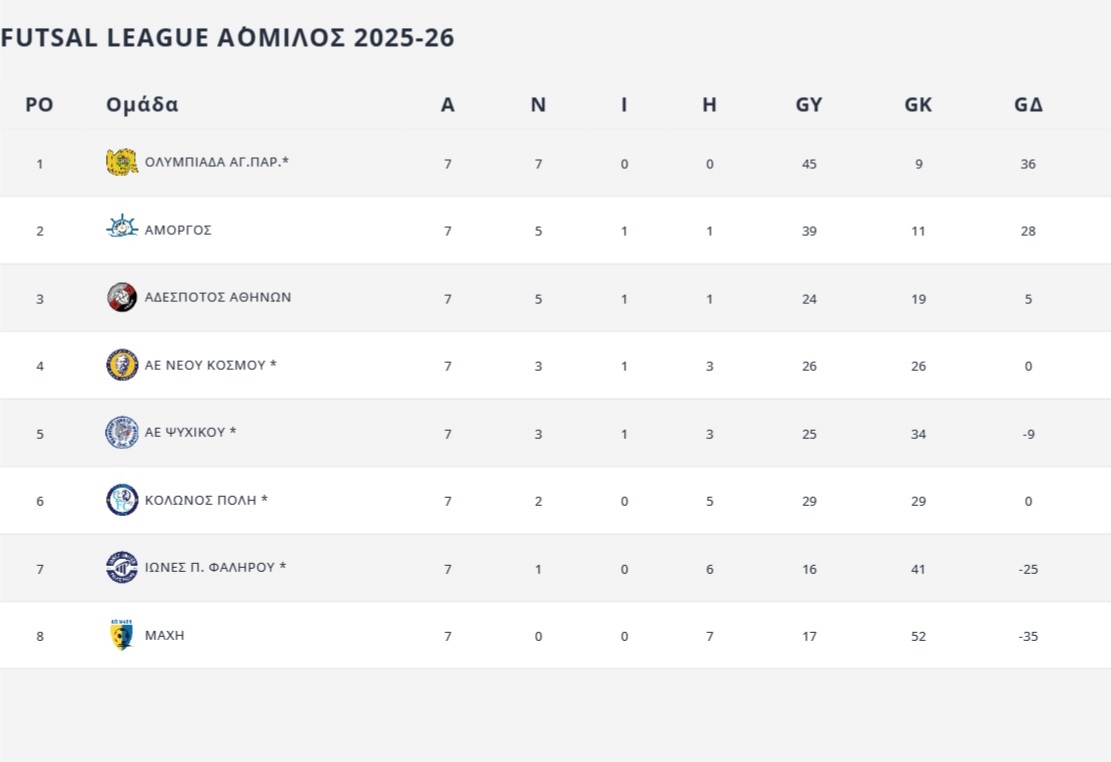Open the ΑΜΟΡΓΟΣ team name link
The image size is (1111, 762).
[x=178, y=230]
